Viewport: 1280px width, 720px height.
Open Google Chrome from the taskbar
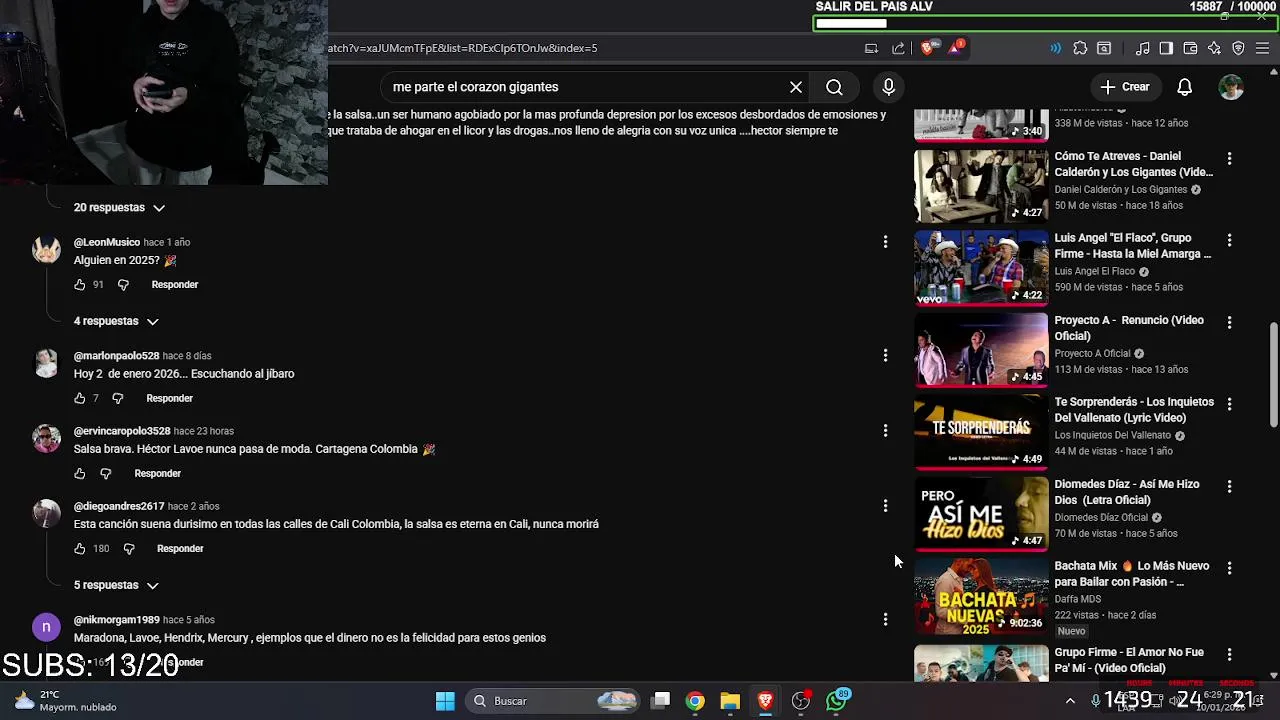point(695,701)
